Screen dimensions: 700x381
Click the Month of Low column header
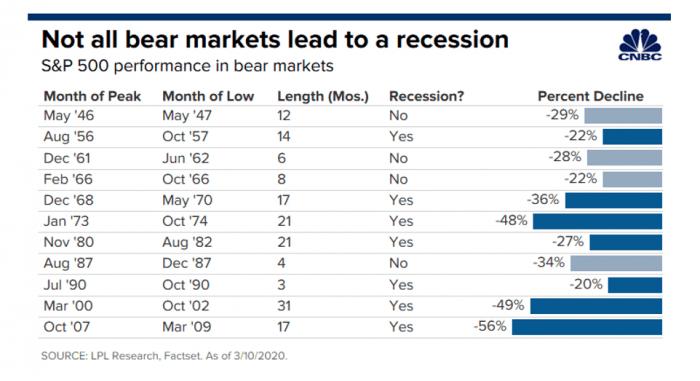coord(208,96)
